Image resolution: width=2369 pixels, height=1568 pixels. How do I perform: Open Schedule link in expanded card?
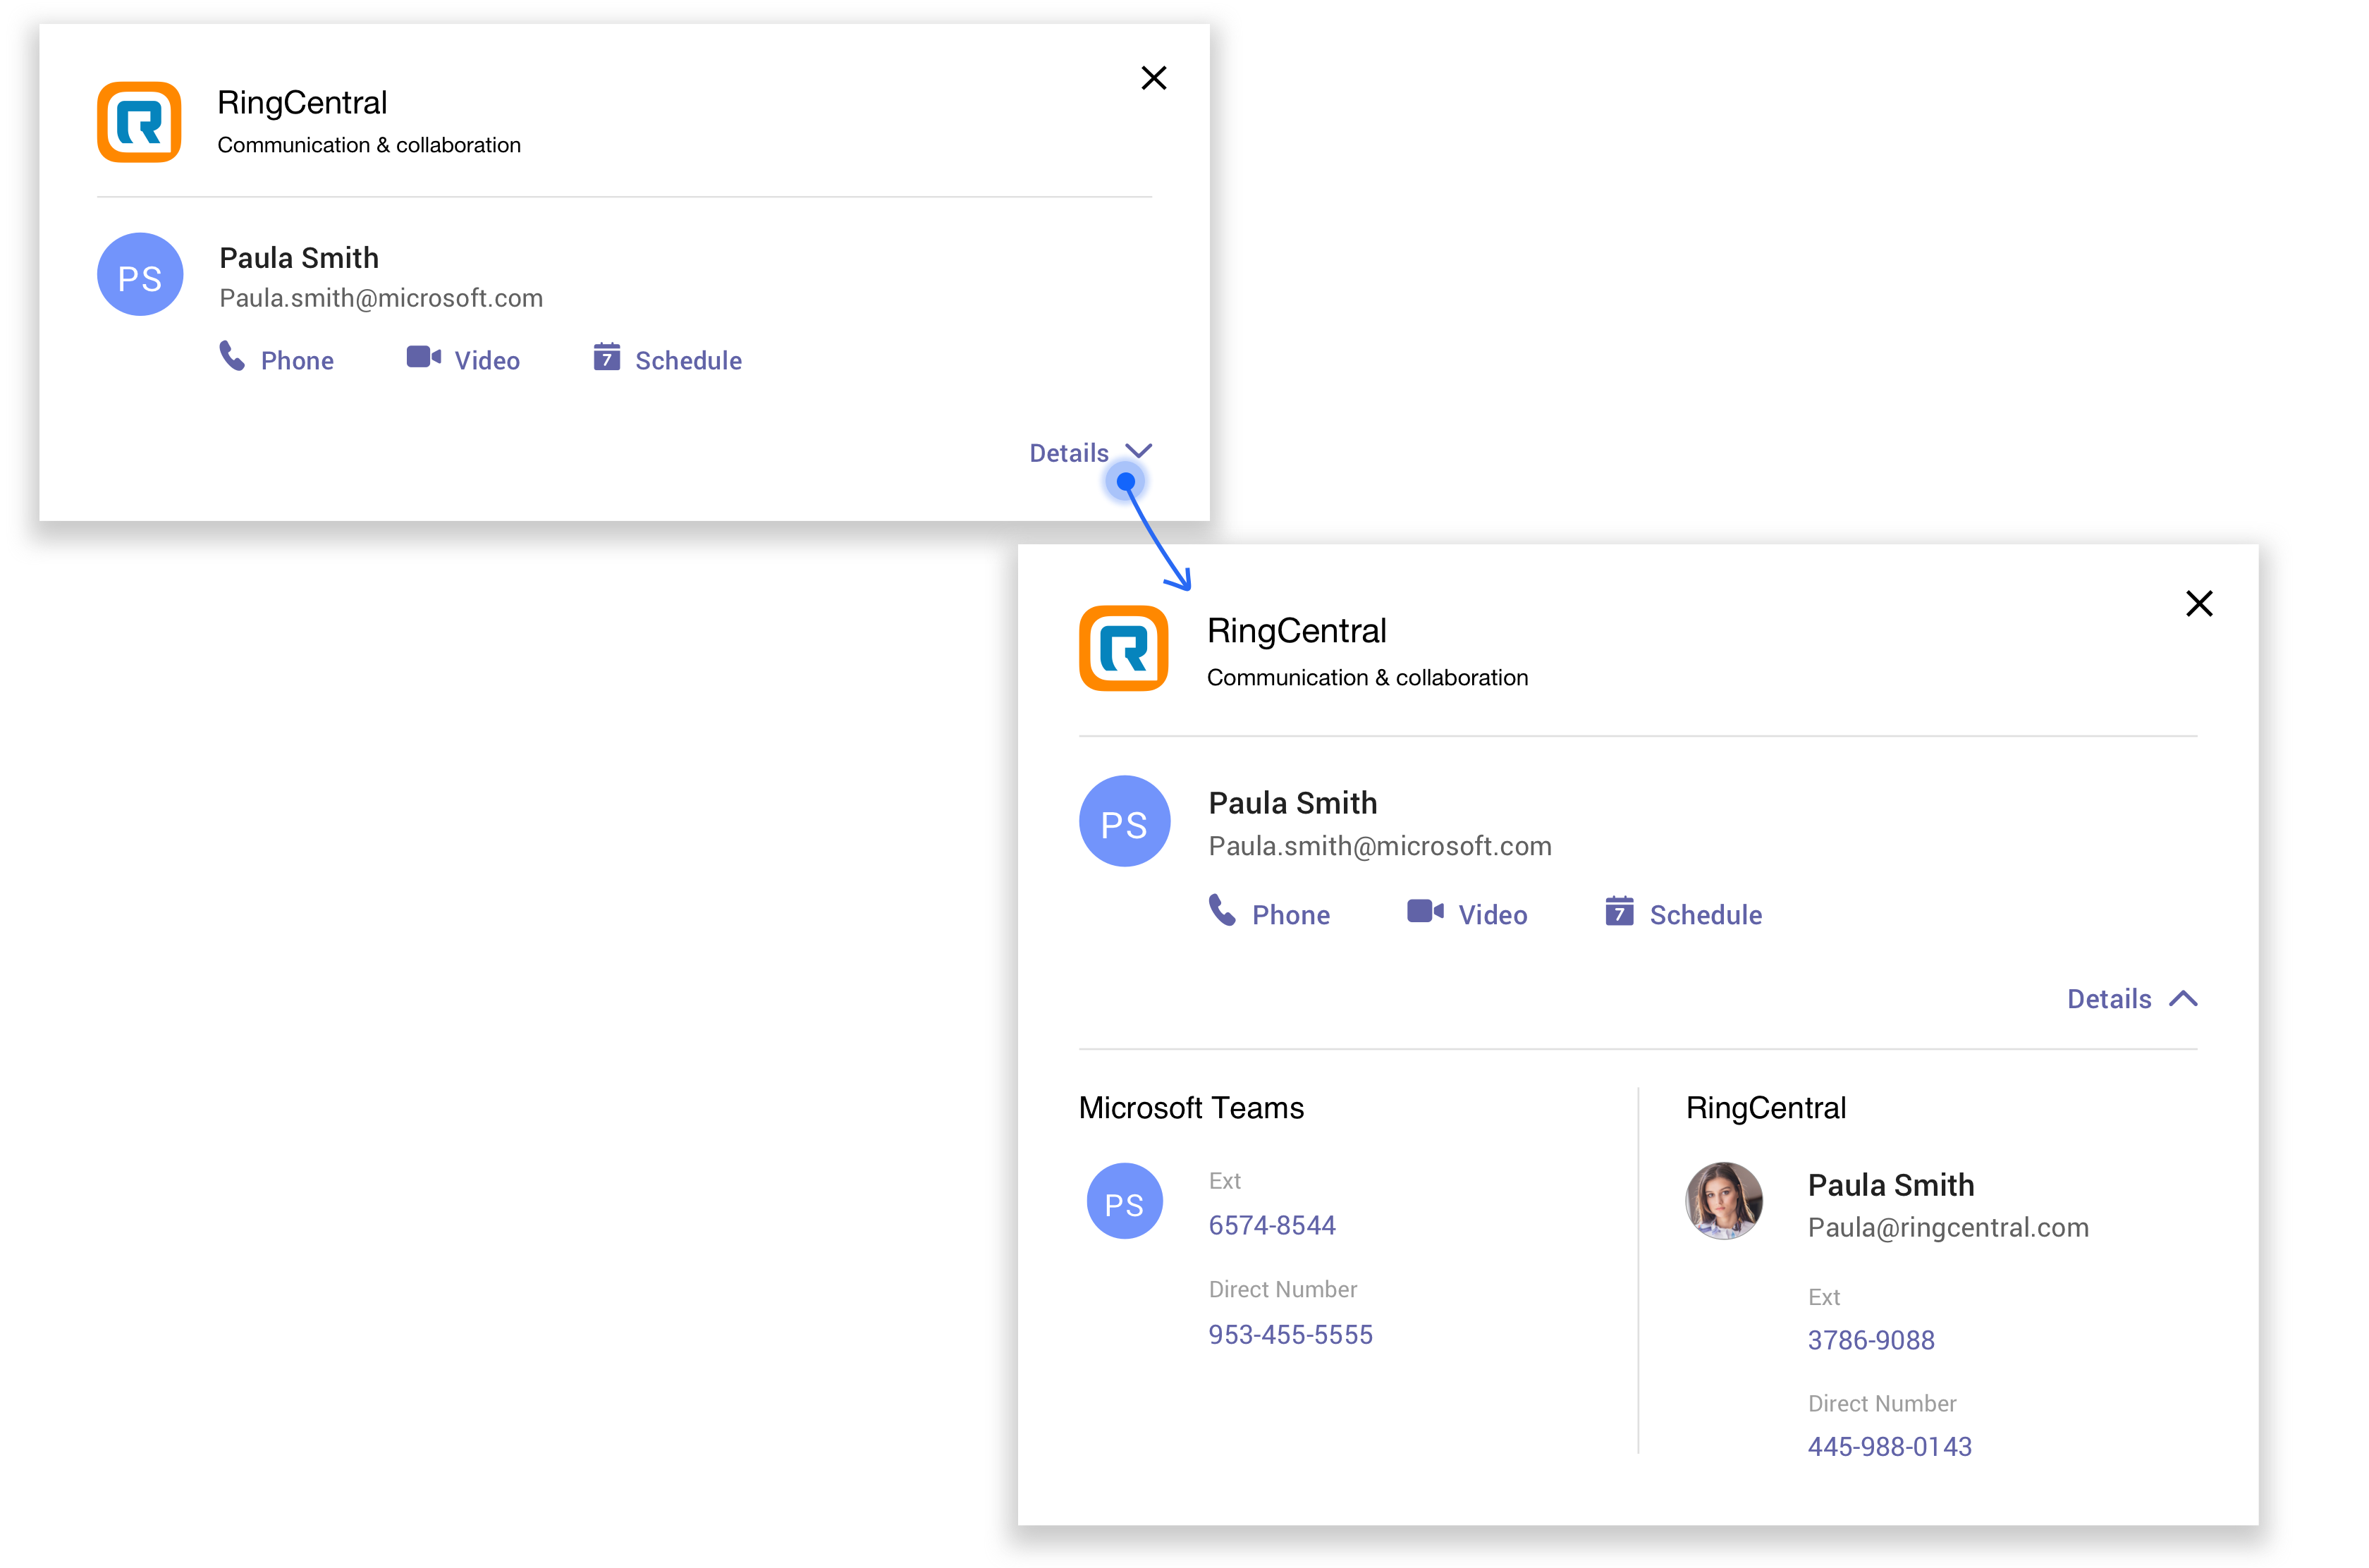coord(1705,915)
